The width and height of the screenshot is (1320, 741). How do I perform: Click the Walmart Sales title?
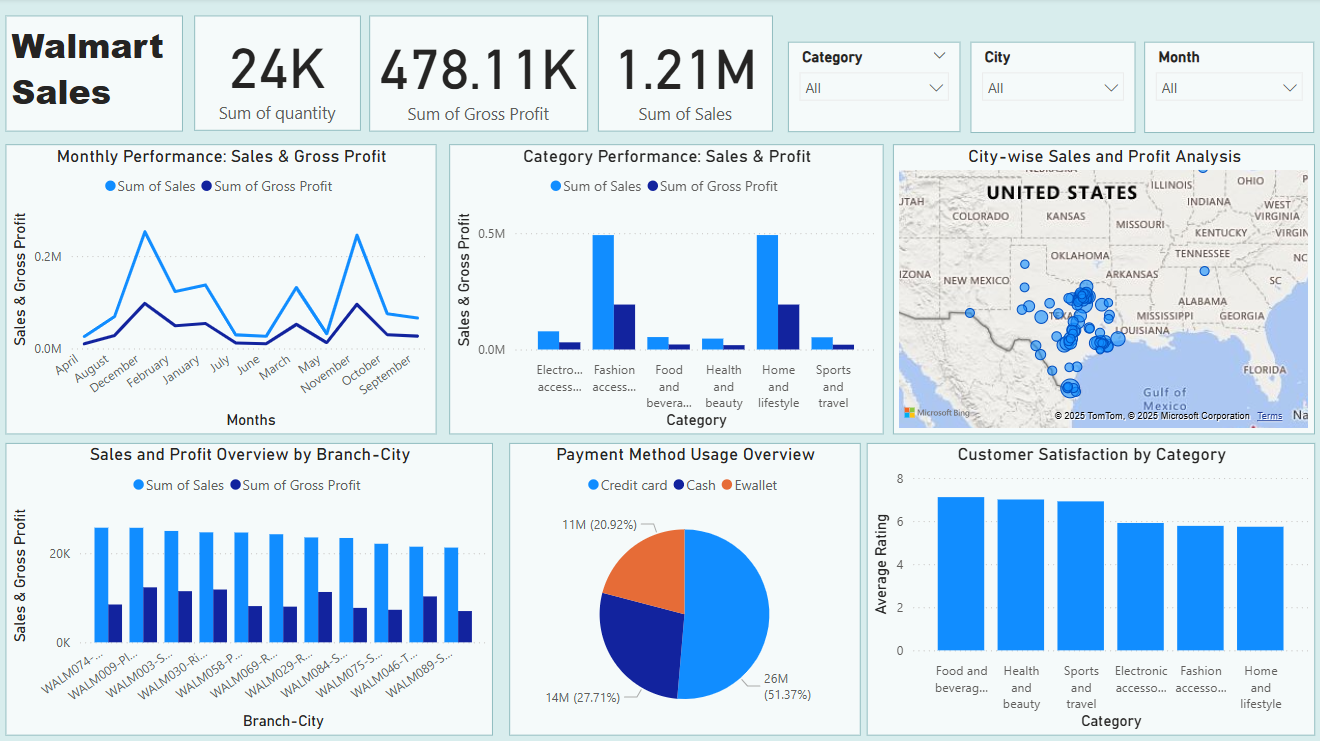coord(88,69)
